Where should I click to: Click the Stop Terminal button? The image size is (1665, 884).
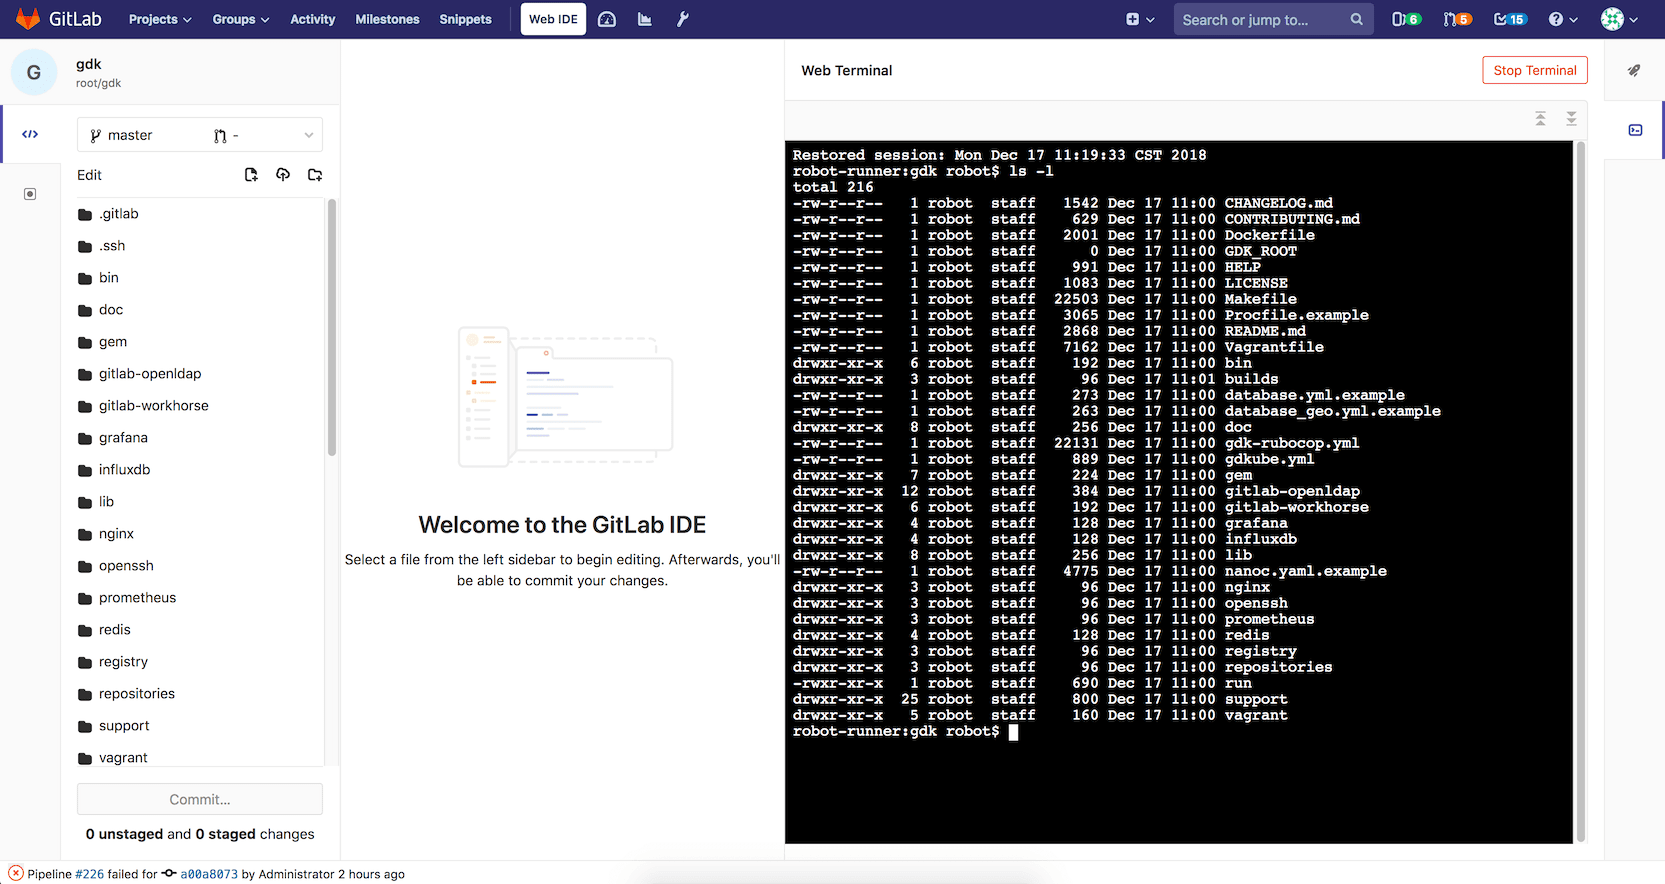pos(1535,70)
